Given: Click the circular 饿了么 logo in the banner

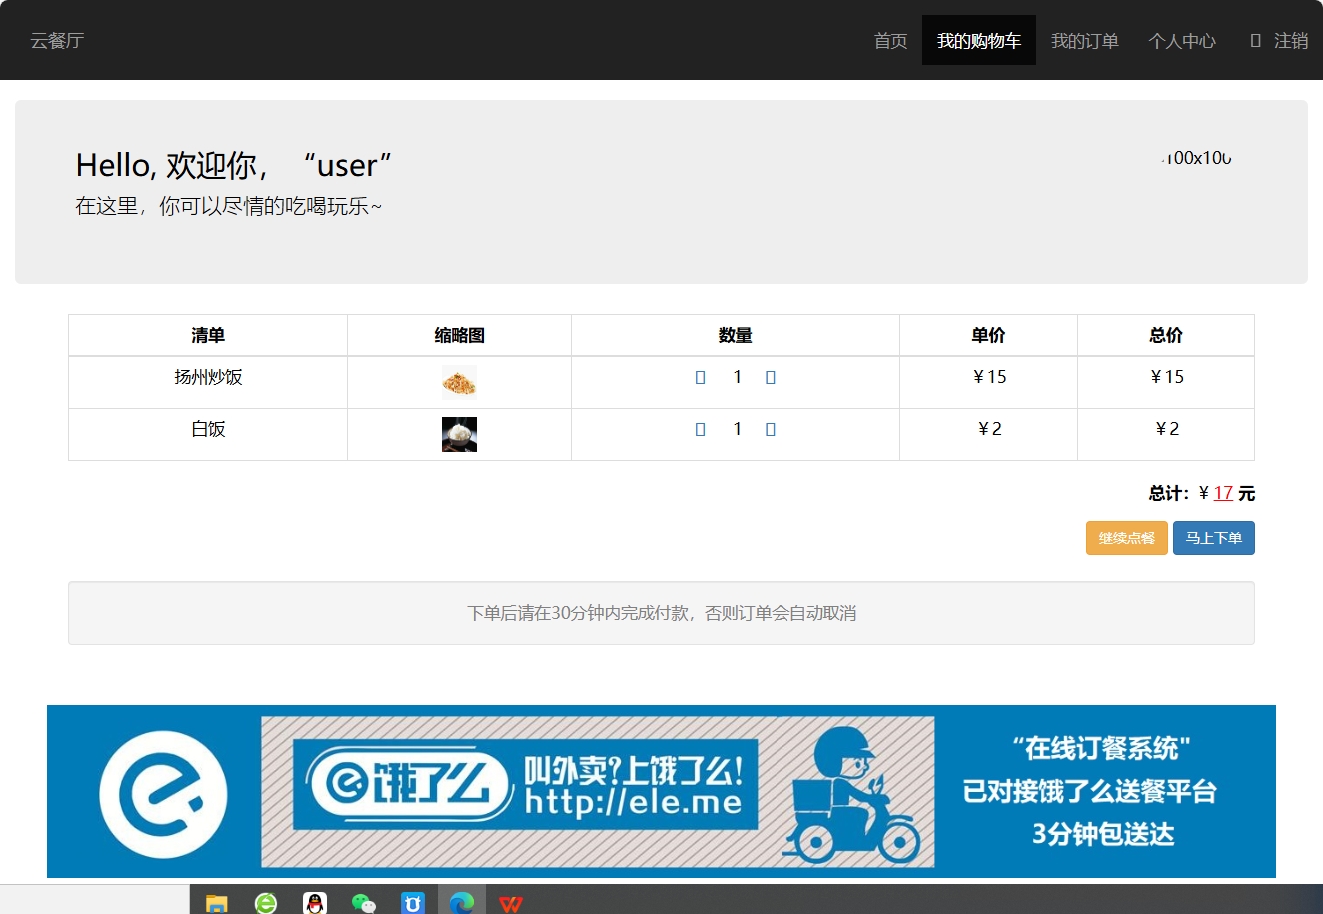Looking at the screenshot, I should [x=161, y=791].
